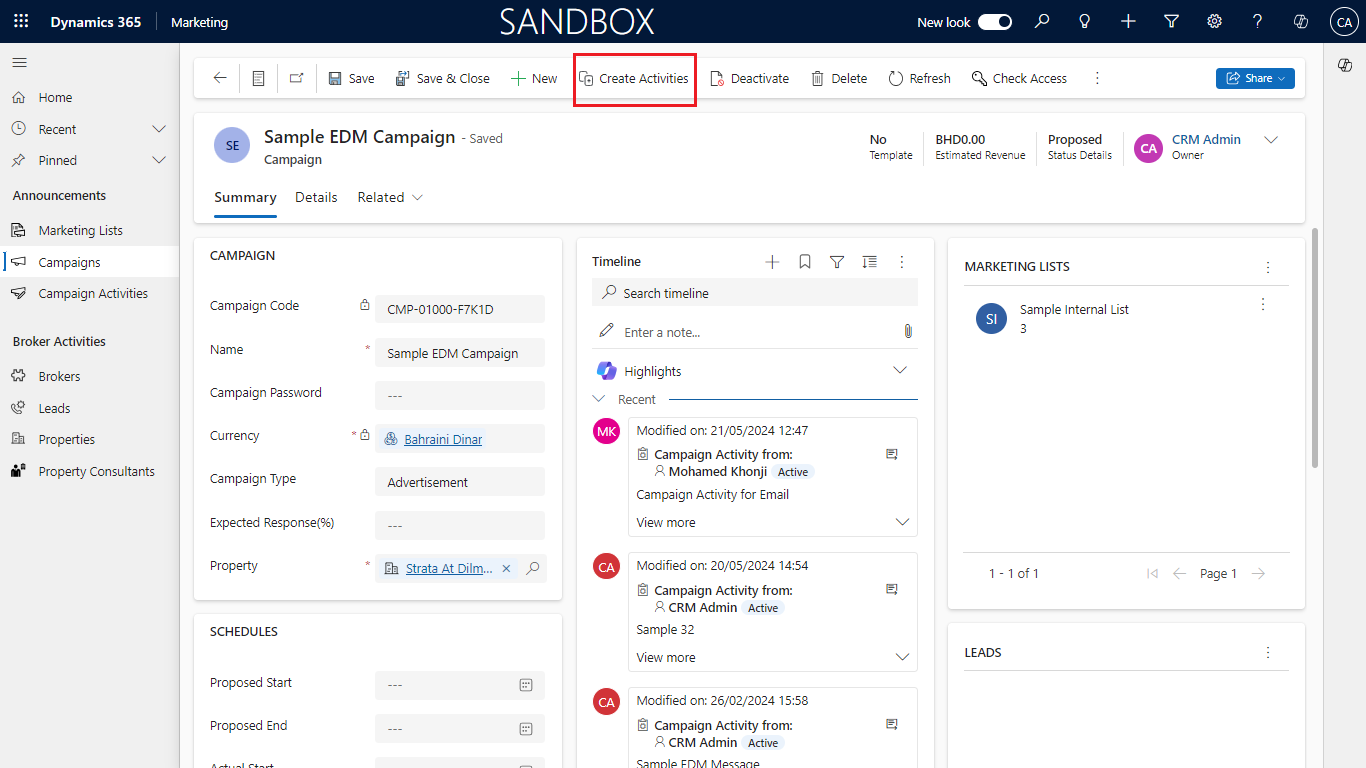Image resolution: width=1366 pixels, height=768 pixels.
Task: Switch to the Summary tab
Action: tap(245, 197)
